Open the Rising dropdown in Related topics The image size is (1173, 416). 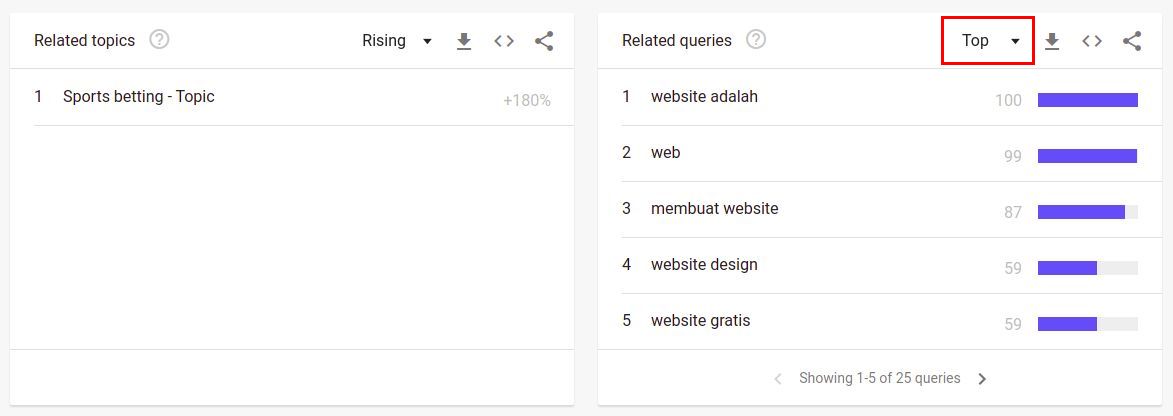coord(397,41)
